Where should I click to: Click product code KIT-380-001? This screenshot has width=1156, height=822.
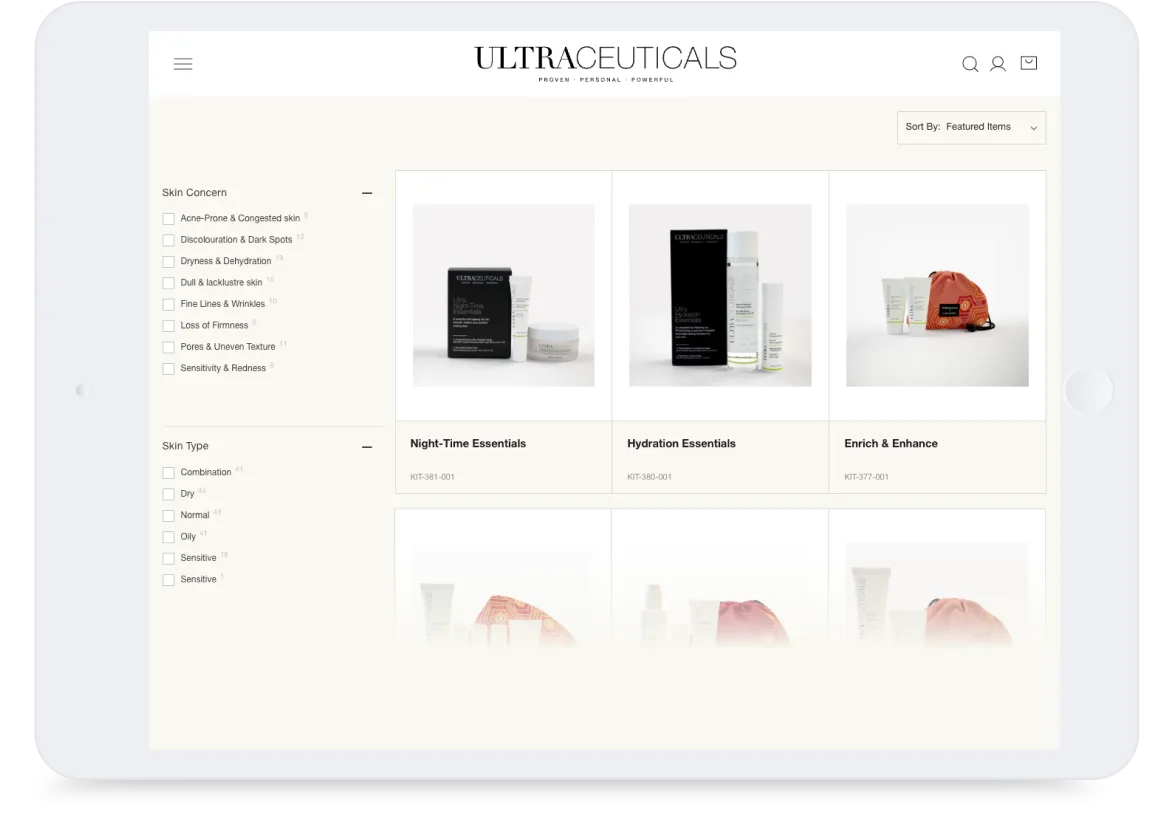click(x=650, y=477)
